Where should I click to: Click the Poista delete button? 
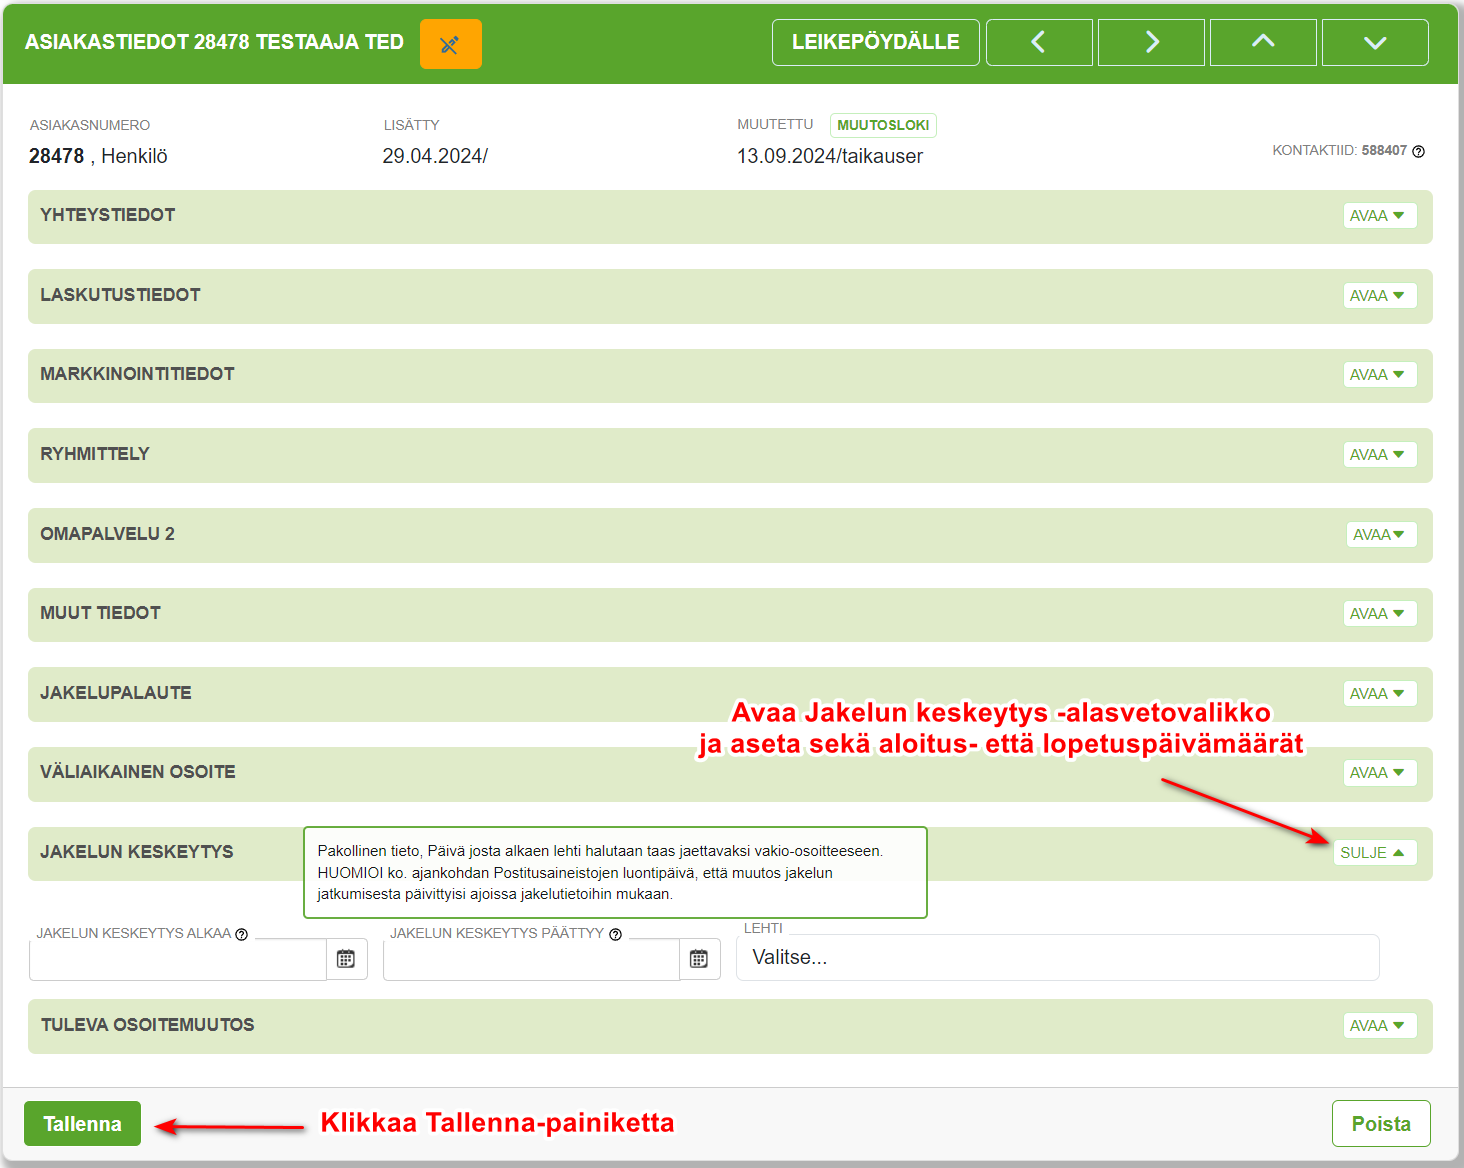point(1381,1124)
